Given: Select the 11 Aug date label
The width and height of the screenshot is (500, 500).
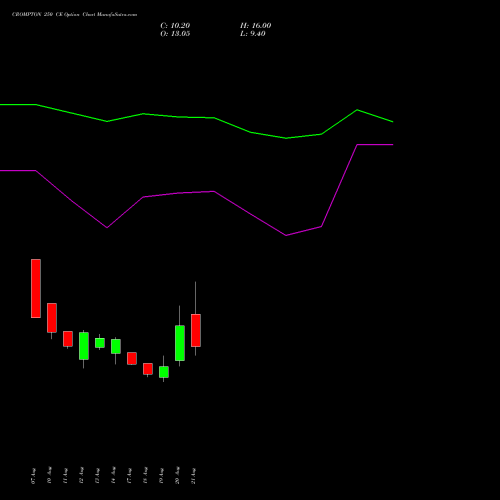Looking at the screenshot, I should tap(65, 476).
